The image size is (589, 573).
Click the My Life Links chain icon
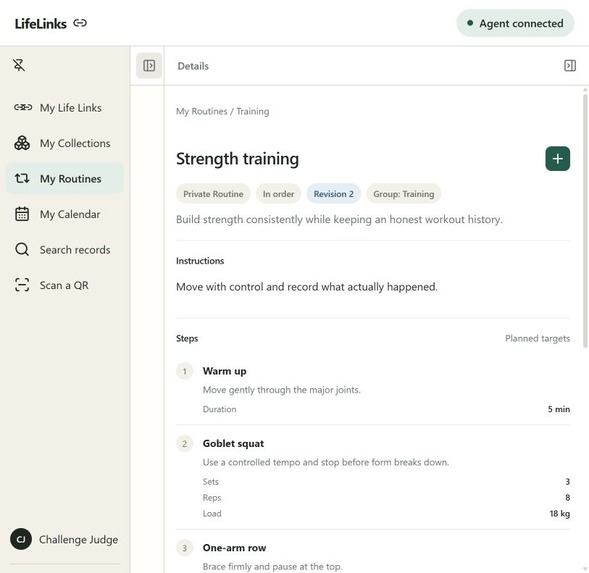click(23, 107)
